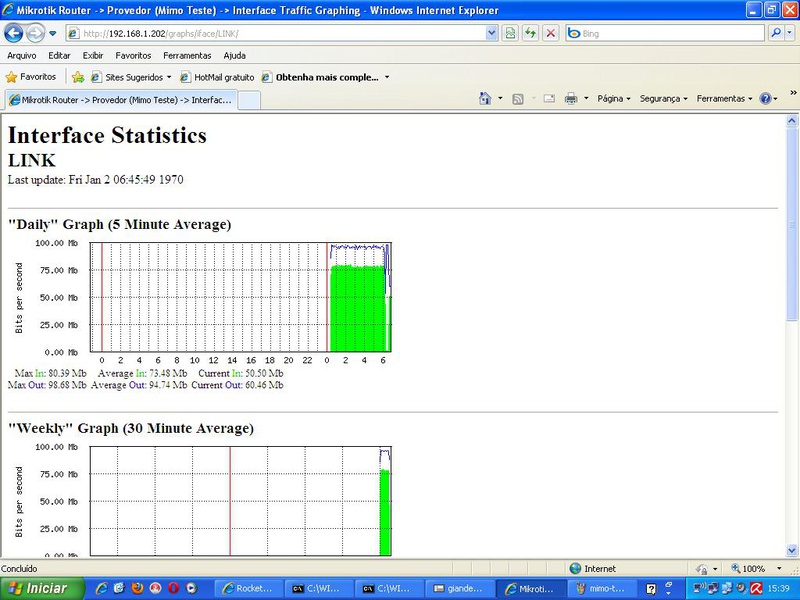Click the vertical scrollbar thumb
The width and height of the screenshot is (800, 600).
tap(792, 224)
